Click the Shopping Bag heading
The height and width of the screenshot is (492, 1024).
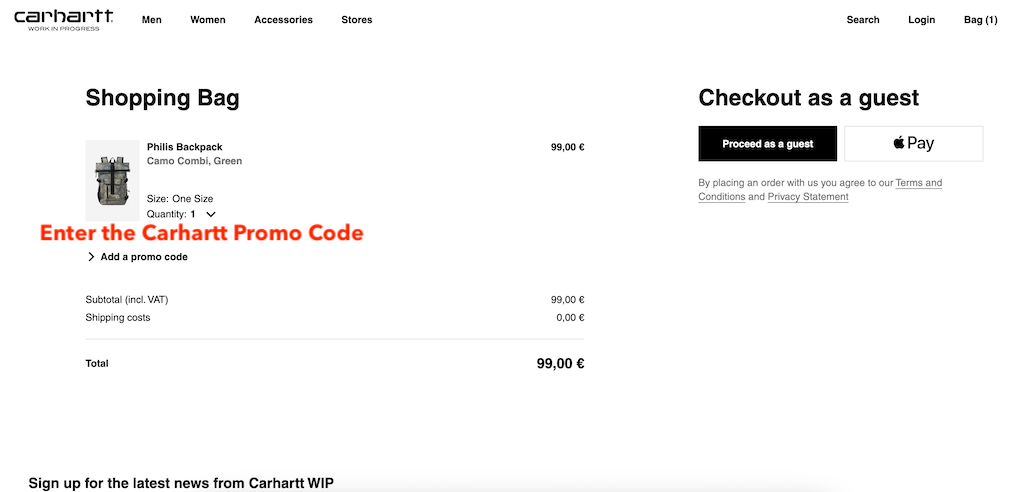[163, 98]
